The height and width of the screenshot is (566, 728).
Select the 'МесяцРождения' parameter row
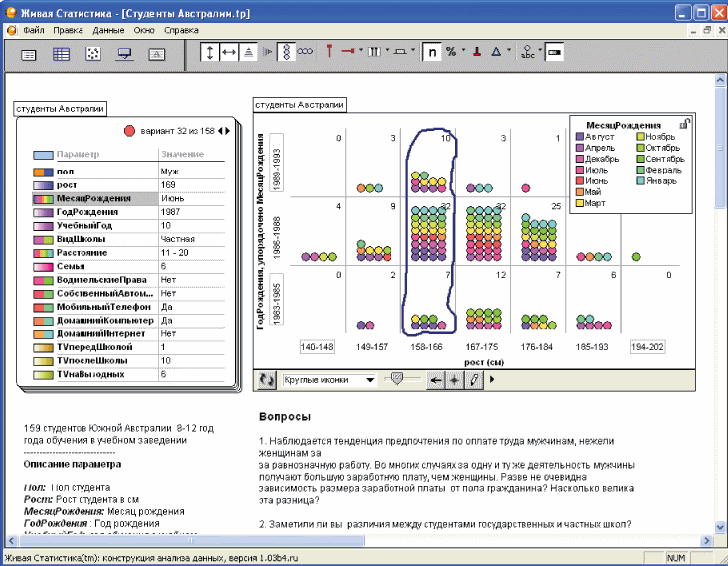click(x=94, y=199)
